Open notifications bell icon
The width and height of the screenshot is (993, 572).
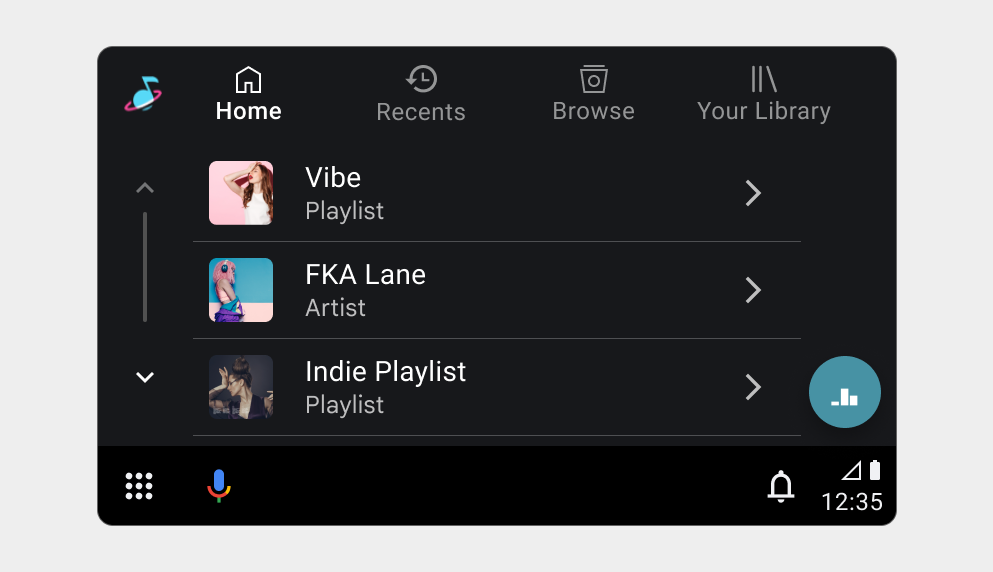click(x=781, y=486)
